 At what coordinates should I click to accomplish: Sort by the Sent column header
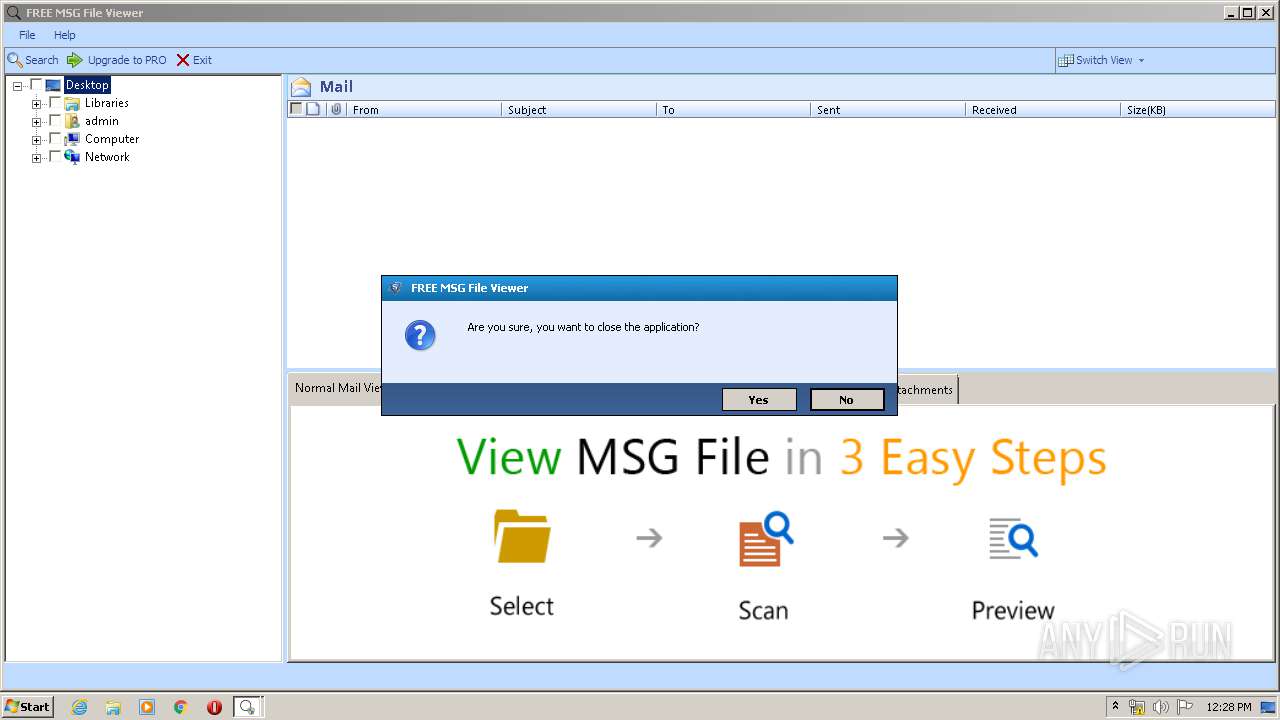coord(888,110)
